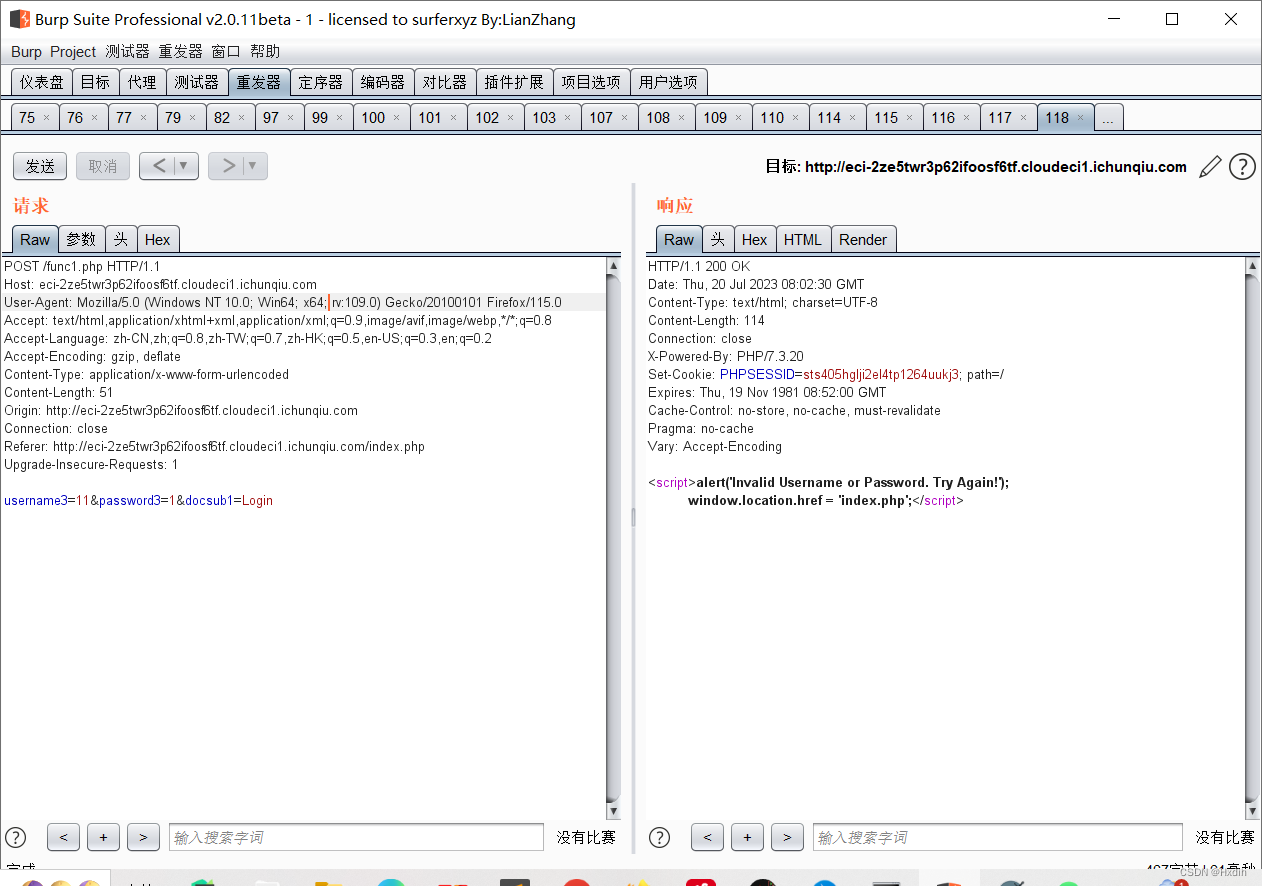Screen dimensions: 1262x886
Task: Click the POST /func1.php HTTP/1.1 line
Action: 82,266
